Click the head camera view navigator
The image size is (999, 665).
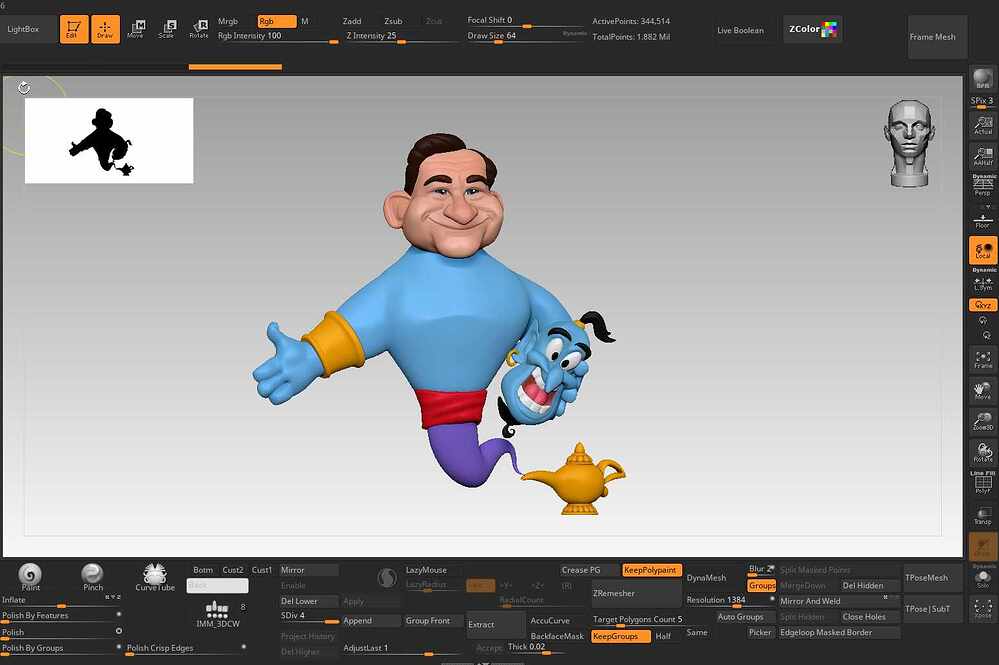(x=909, y=144)
